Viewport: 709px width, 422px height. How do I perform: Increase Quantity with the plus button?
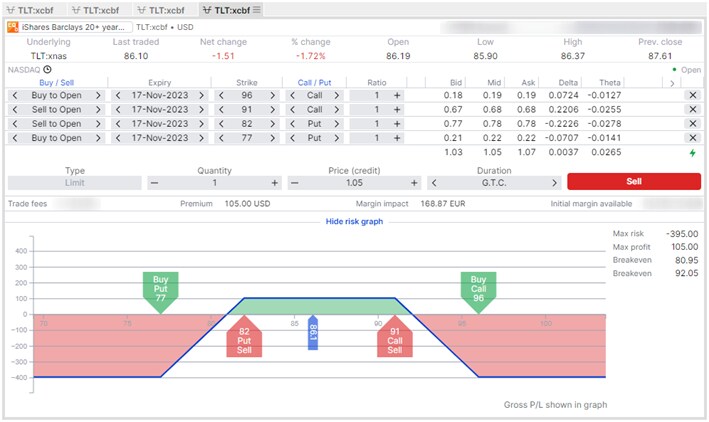(x=274, y=183)
